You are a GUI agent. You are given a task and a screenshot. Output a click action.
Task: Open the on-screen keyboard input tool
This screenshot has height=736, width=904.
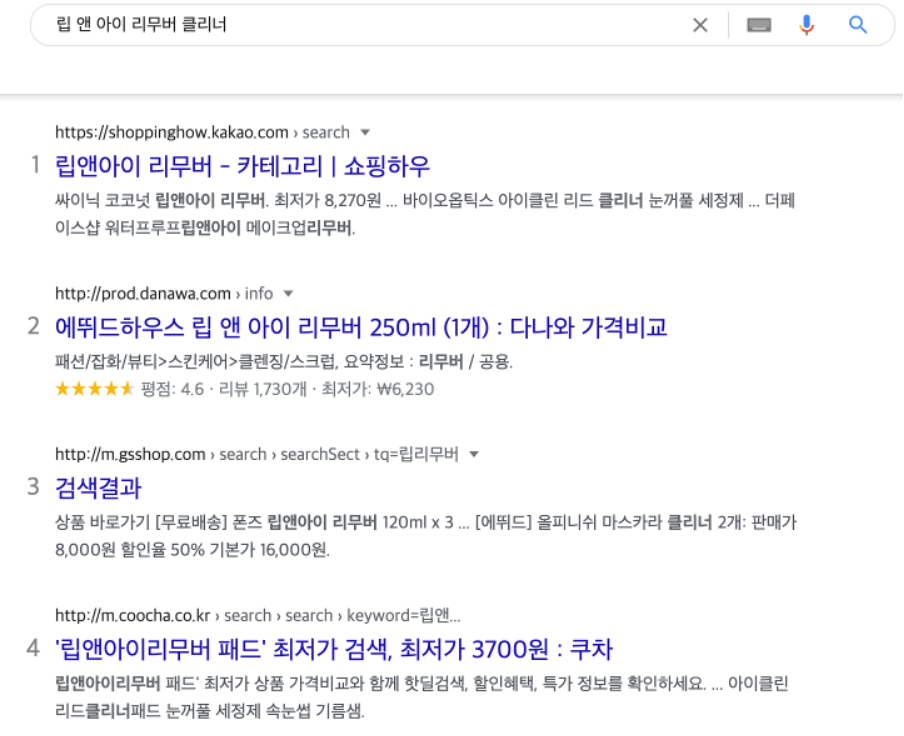pos(759,25)
